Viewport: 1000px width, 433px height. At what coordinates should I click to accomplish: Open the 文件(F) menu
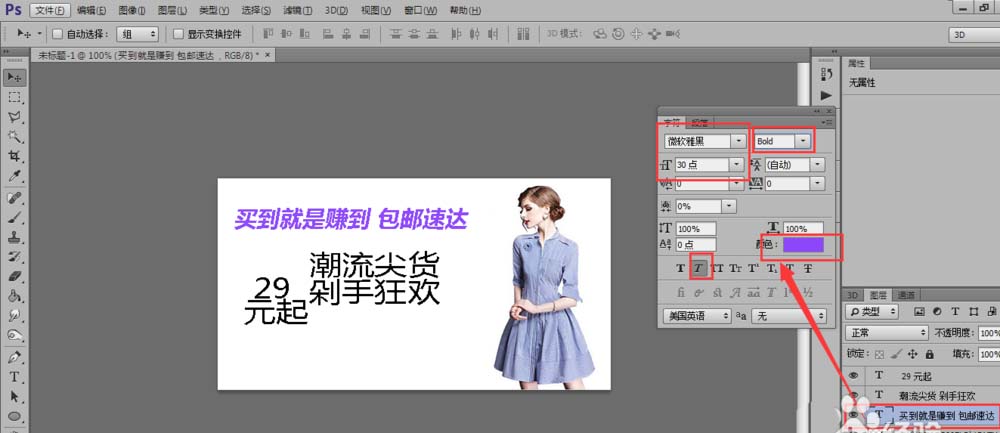[50, 11]
